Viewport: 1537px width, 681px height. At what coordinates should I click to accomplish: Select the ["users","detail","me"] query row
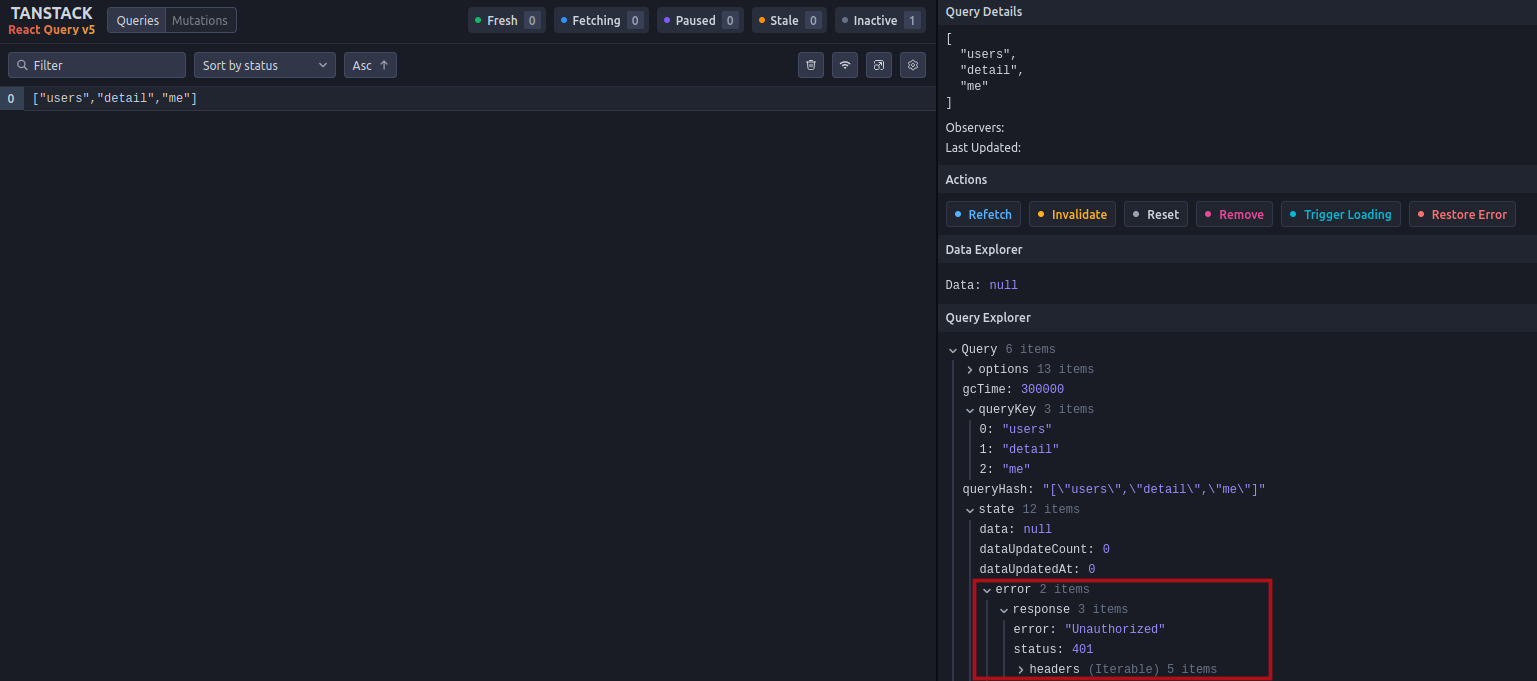(x=467, y=98)
